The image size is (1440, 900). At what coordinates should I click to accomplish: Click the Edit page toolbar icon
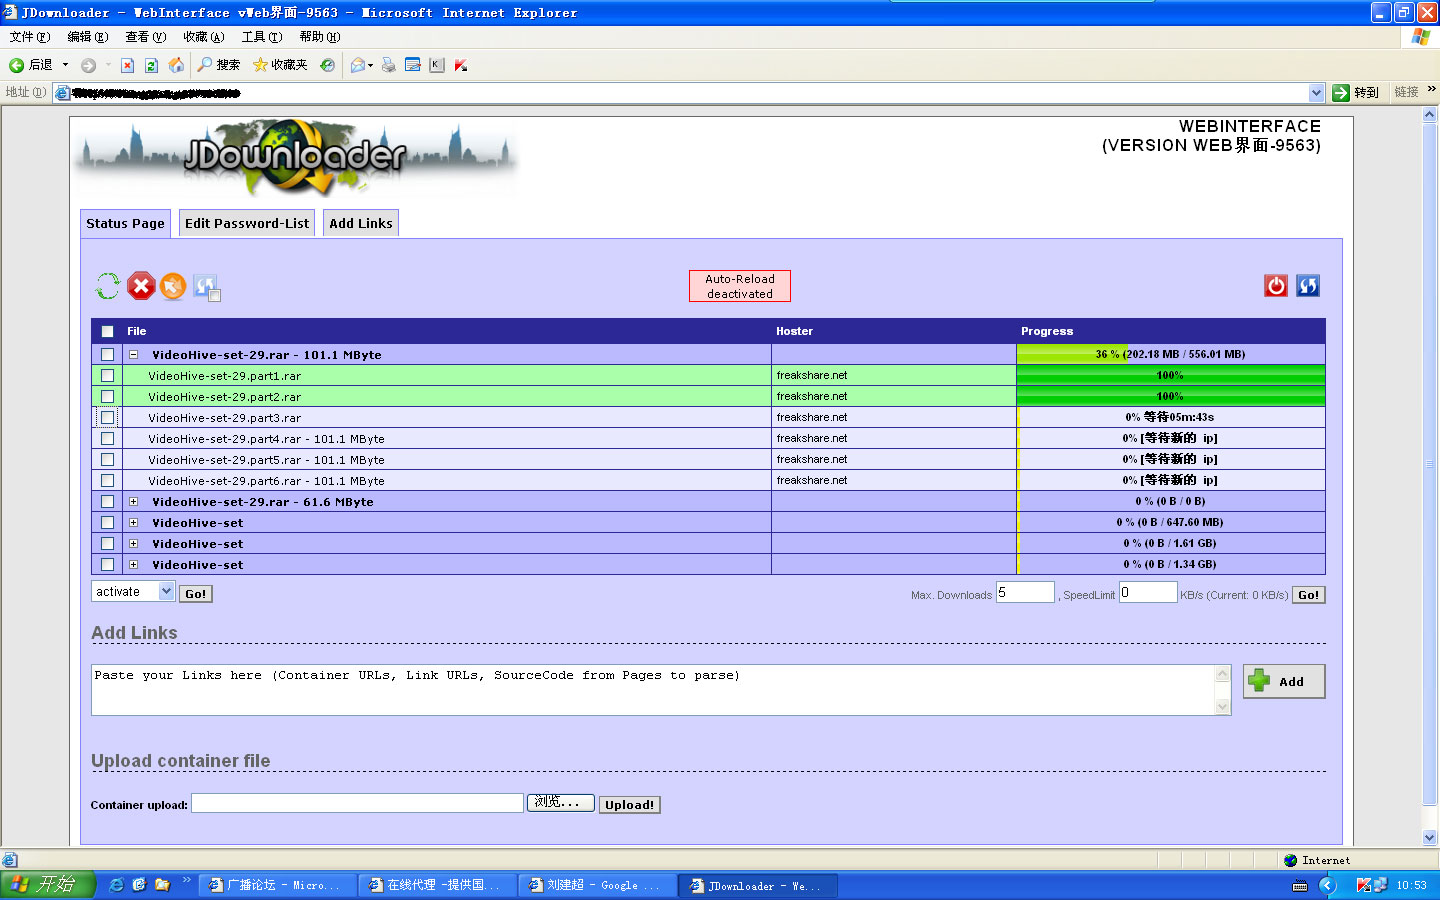(413, 65)
